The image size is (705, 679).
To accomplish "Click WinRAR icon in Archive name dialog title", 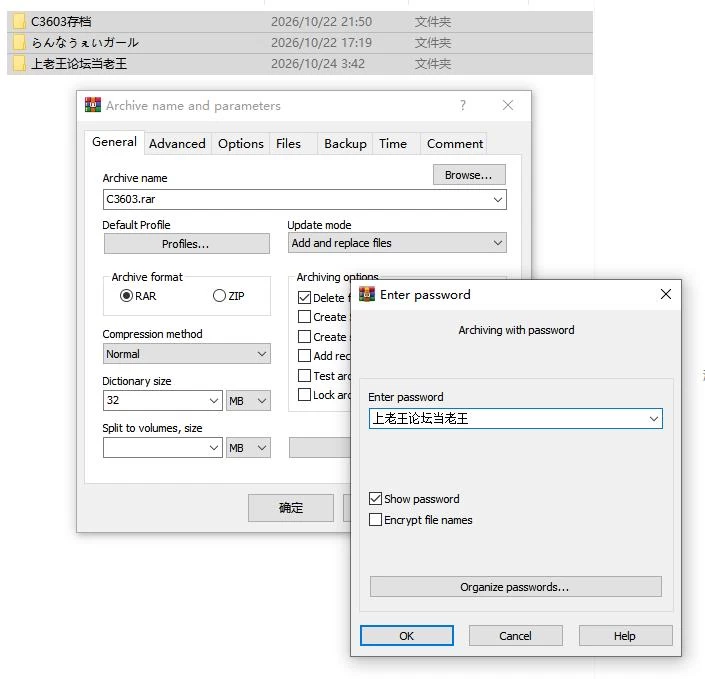I will [x=93, y=105].
